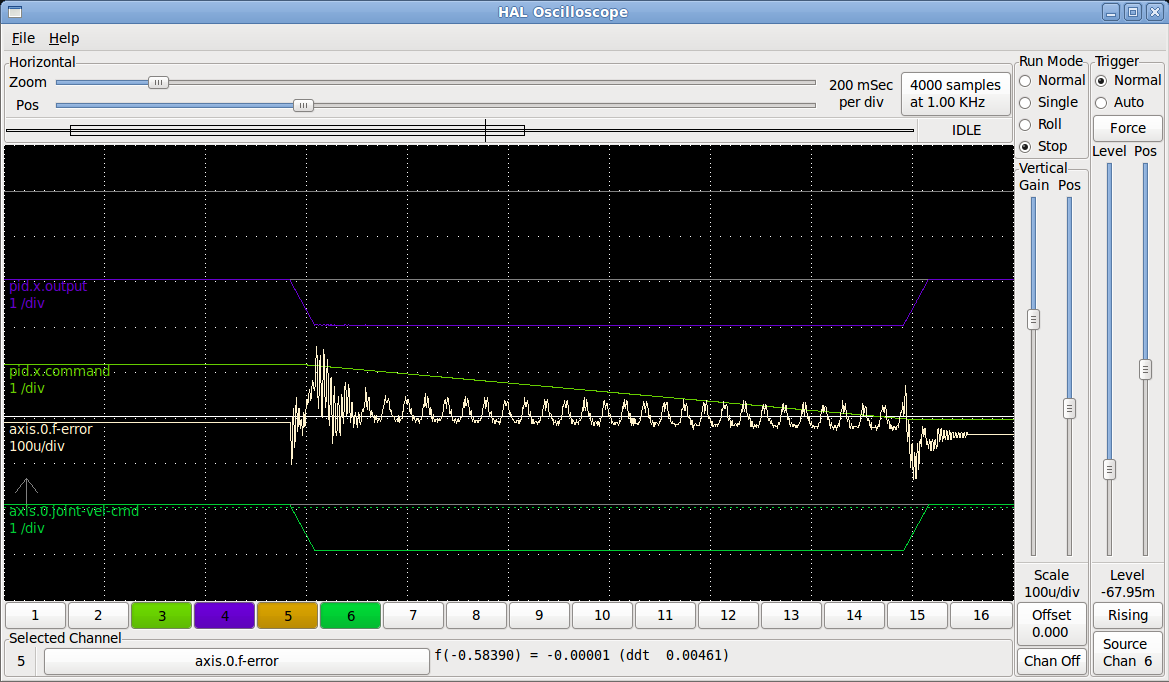1169x682 pixels.
Task: Open the Help menu
Action: point(64,38)
